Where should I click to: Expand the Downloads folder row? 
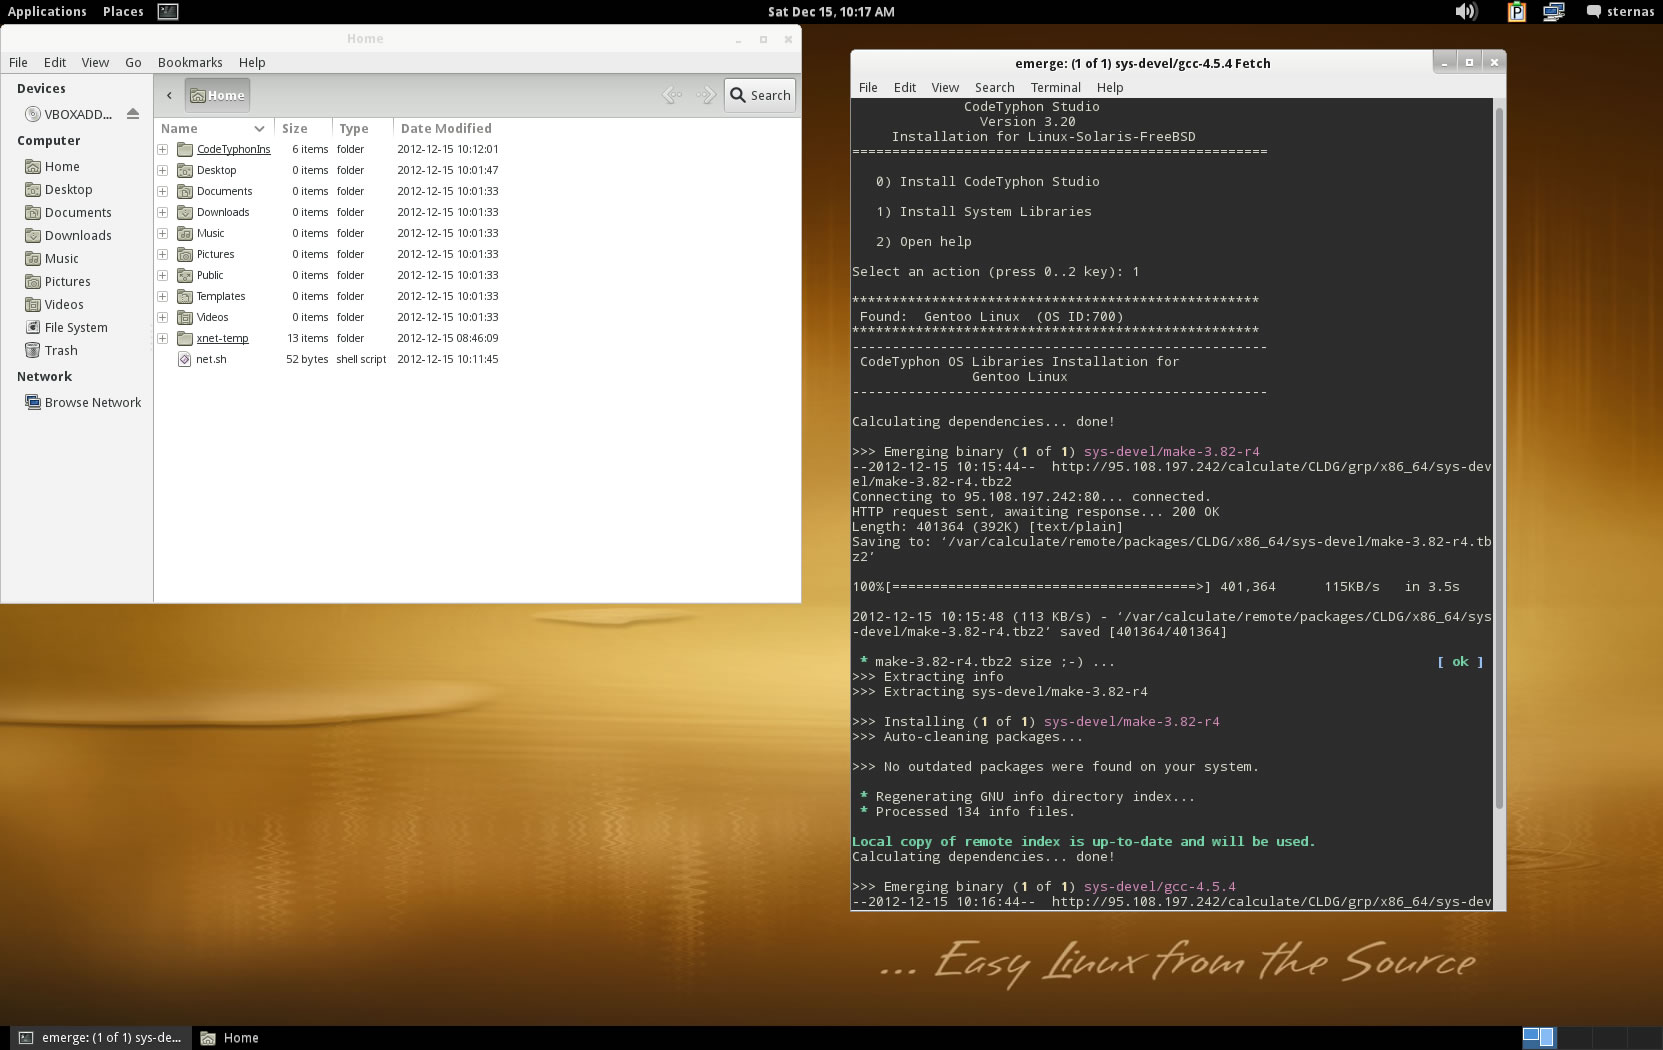(x=162, y=212)
